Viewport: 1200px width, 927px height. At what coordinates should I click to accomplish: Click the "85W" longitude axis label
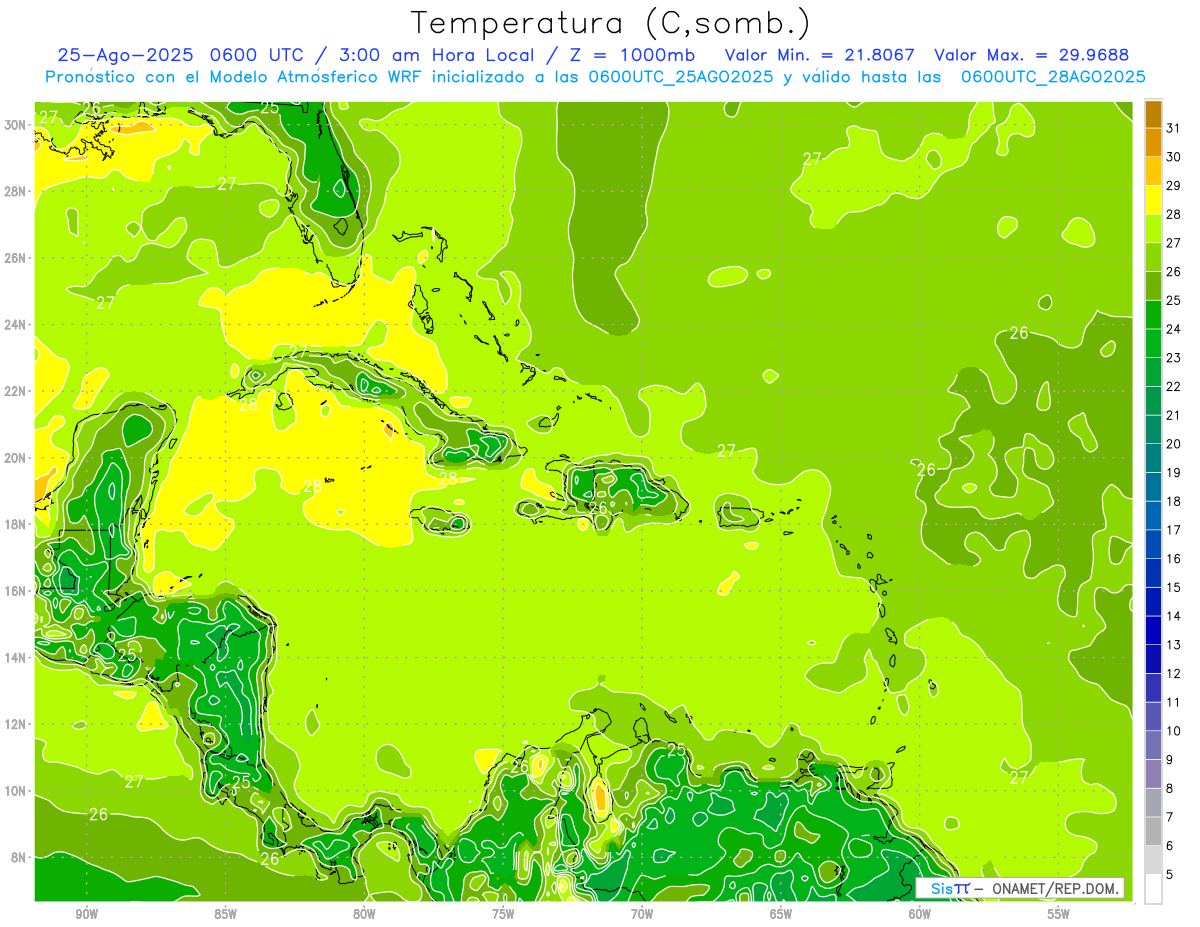(x=225, y=914)
